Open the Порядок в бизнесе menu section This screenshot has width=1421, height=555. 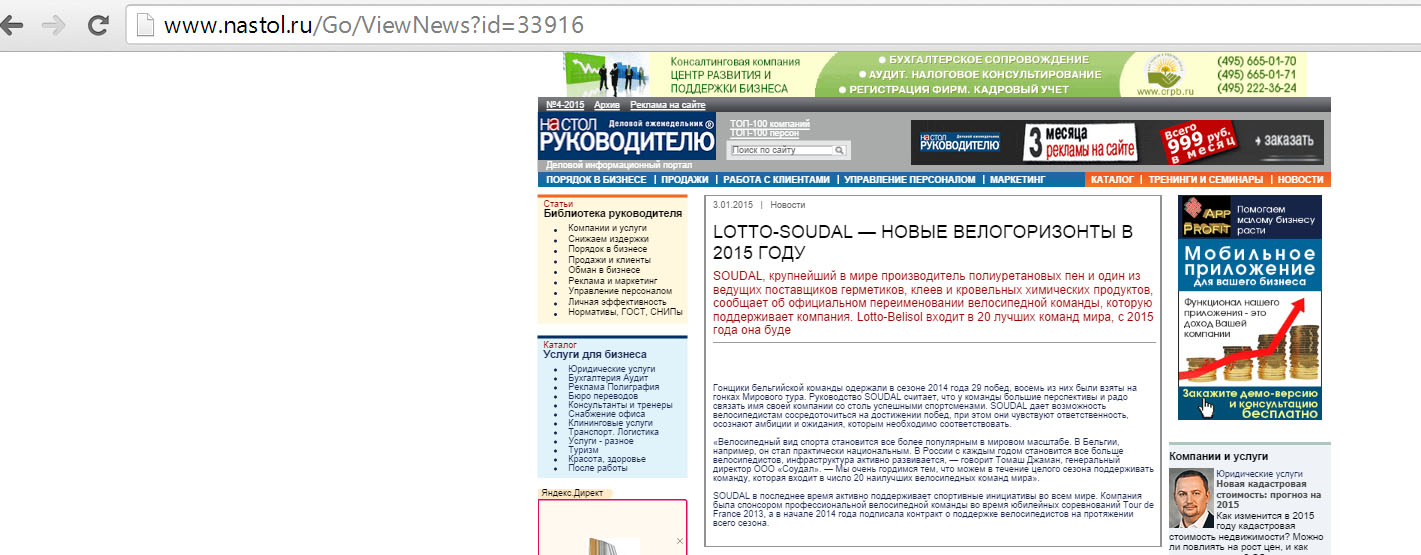(x=596, y=180)
